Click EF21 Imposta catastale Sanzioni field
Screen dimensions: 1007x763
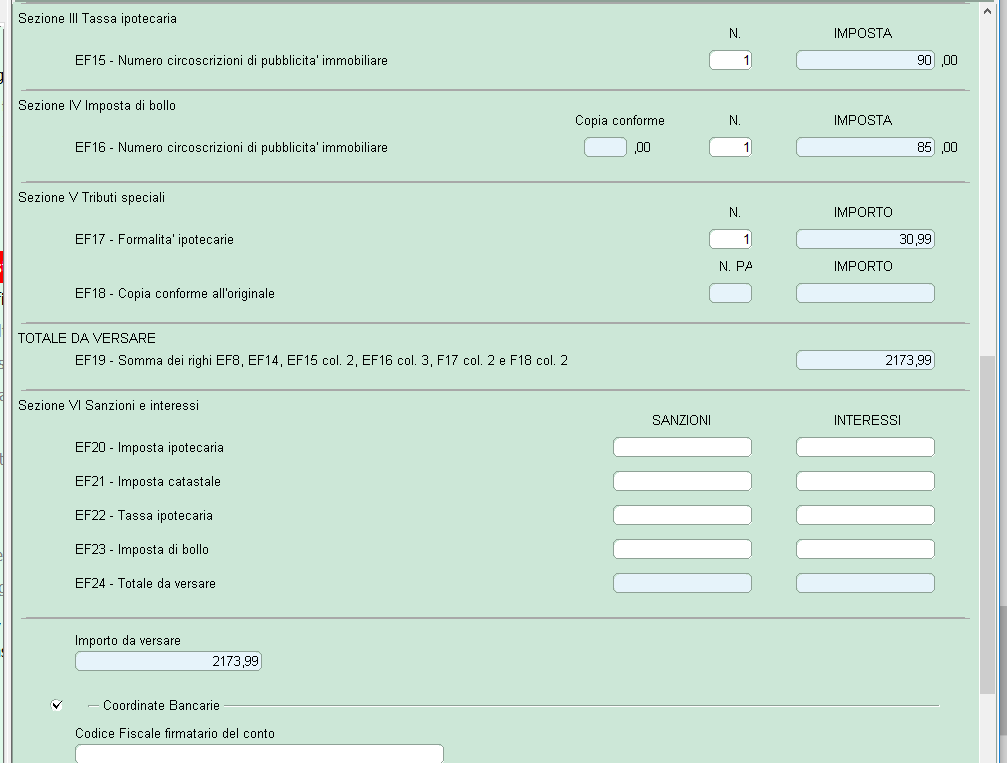[x=682, y=481]
